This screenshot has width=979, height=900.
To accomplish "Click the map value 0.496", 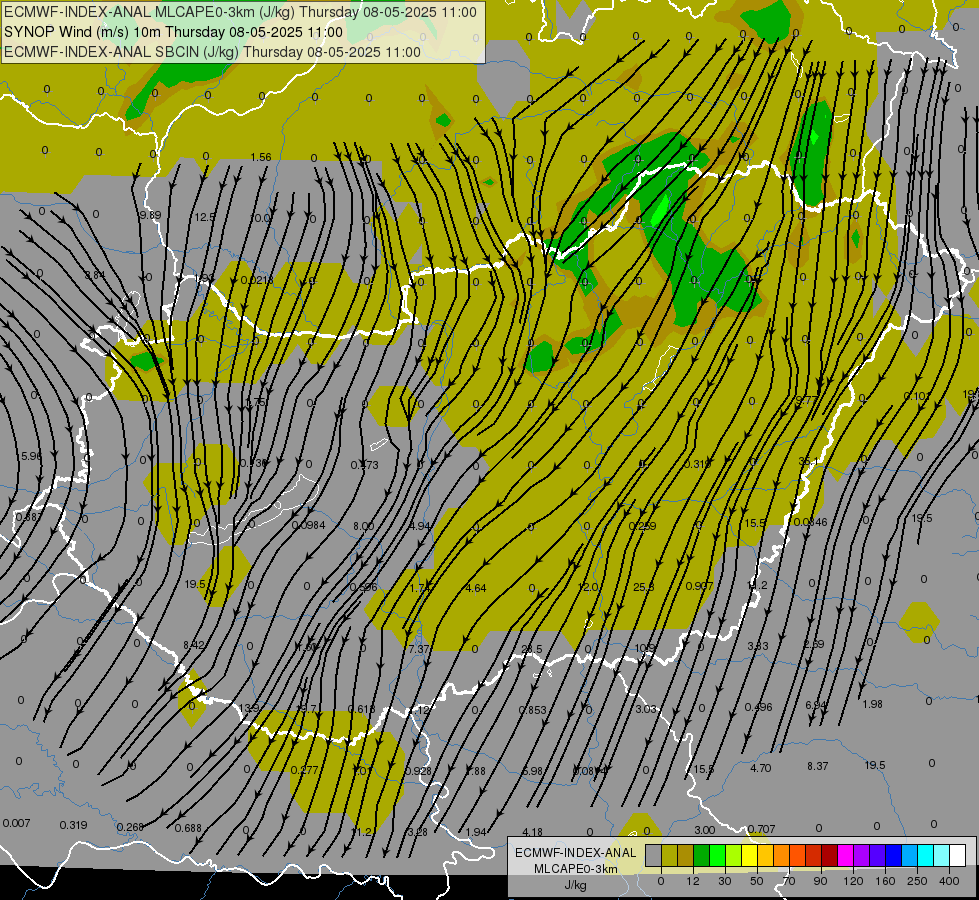I will [758, 708].
